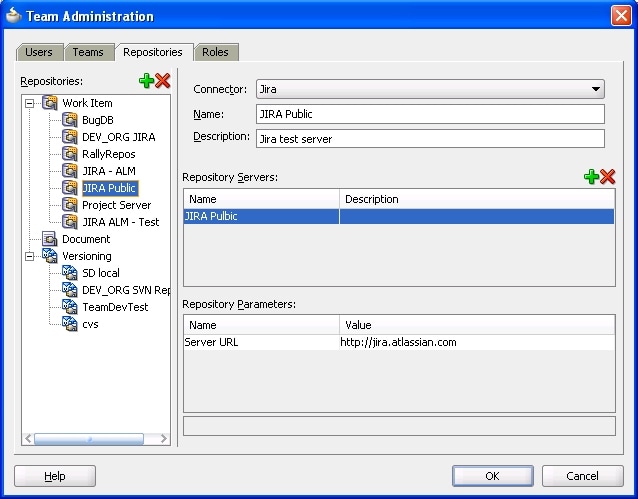This screenshot has height=499, width=638.
Task: Click the Cancel button
Action: coord(582,476)
